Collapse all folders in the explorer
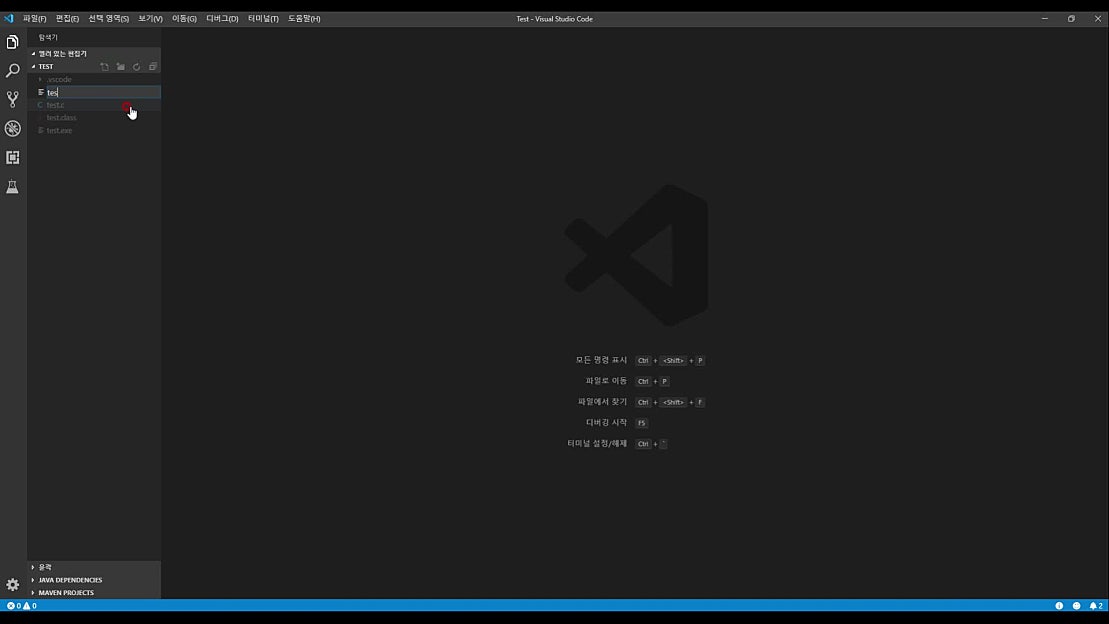Viewport: 1109px width, 624px height. pyautogui.click(x=152, y=66)
